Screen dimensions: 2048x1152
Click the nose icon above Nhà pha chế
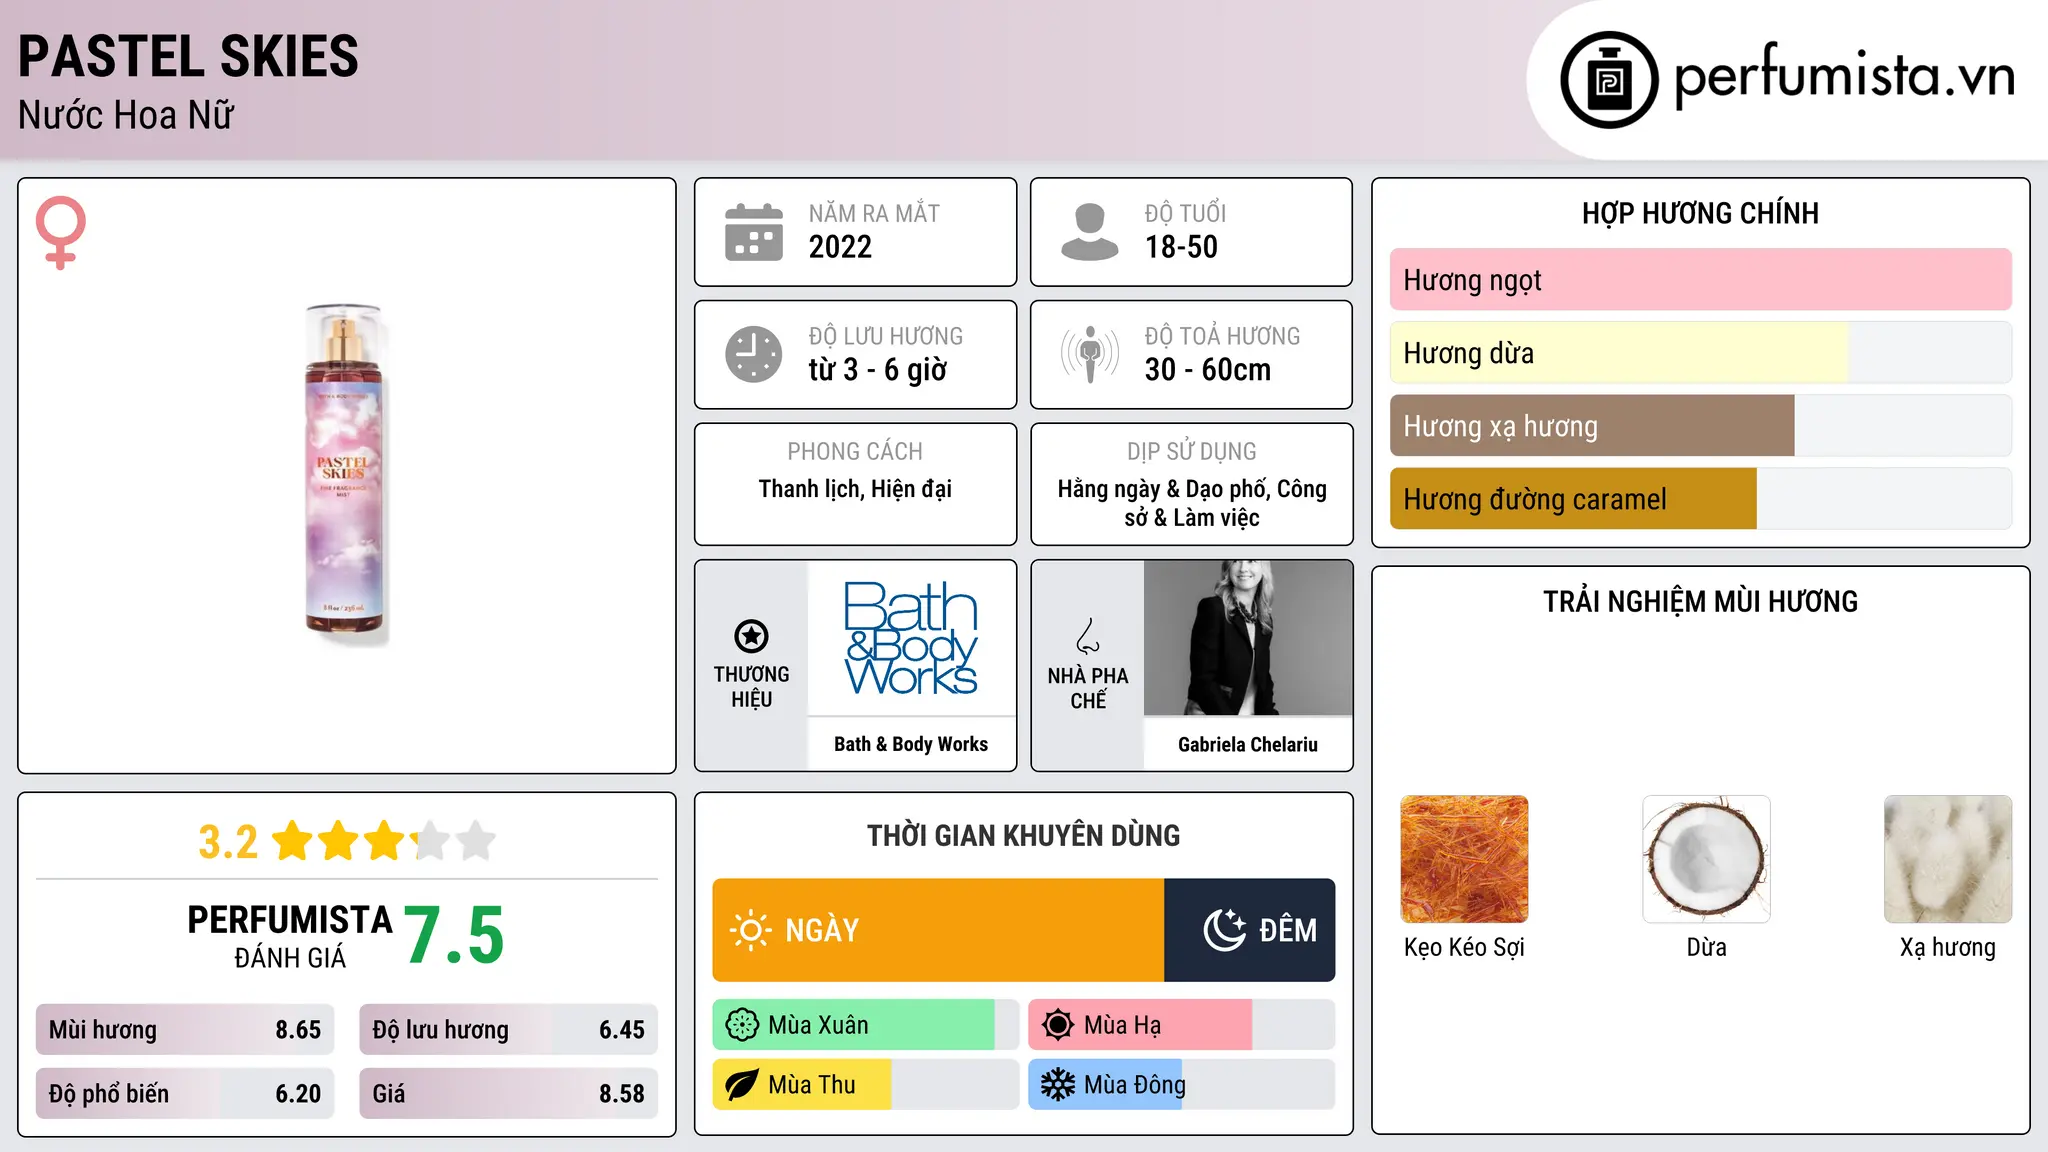point(1088,636)
